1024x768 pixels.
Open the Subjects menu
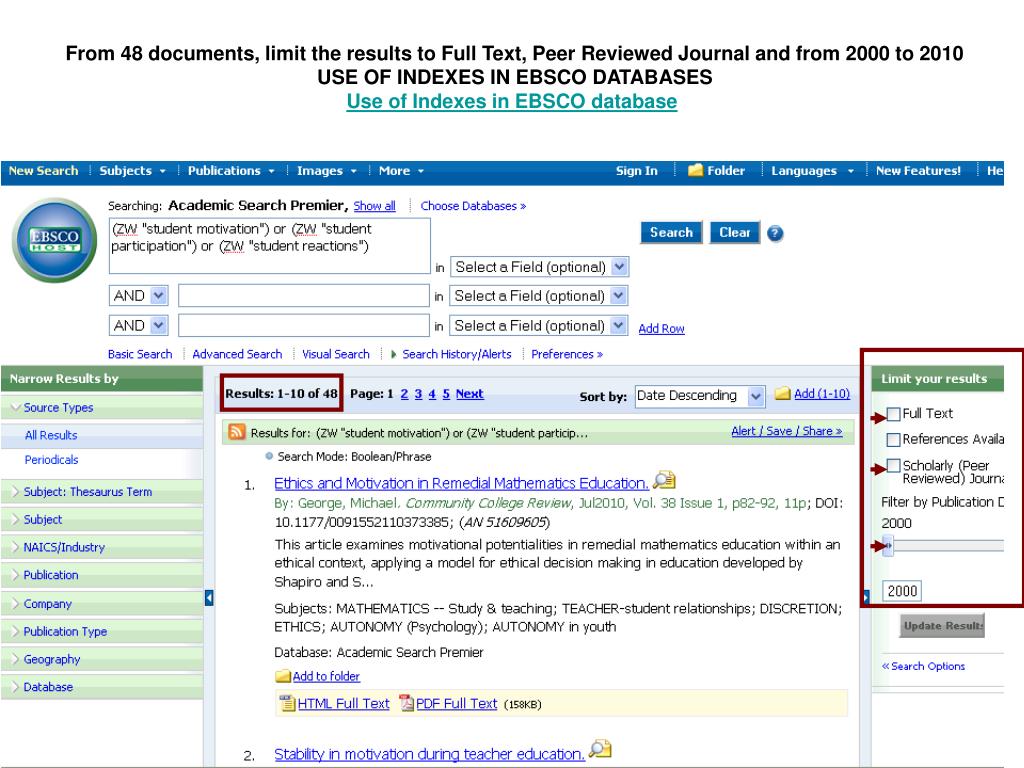click(132, 170)
